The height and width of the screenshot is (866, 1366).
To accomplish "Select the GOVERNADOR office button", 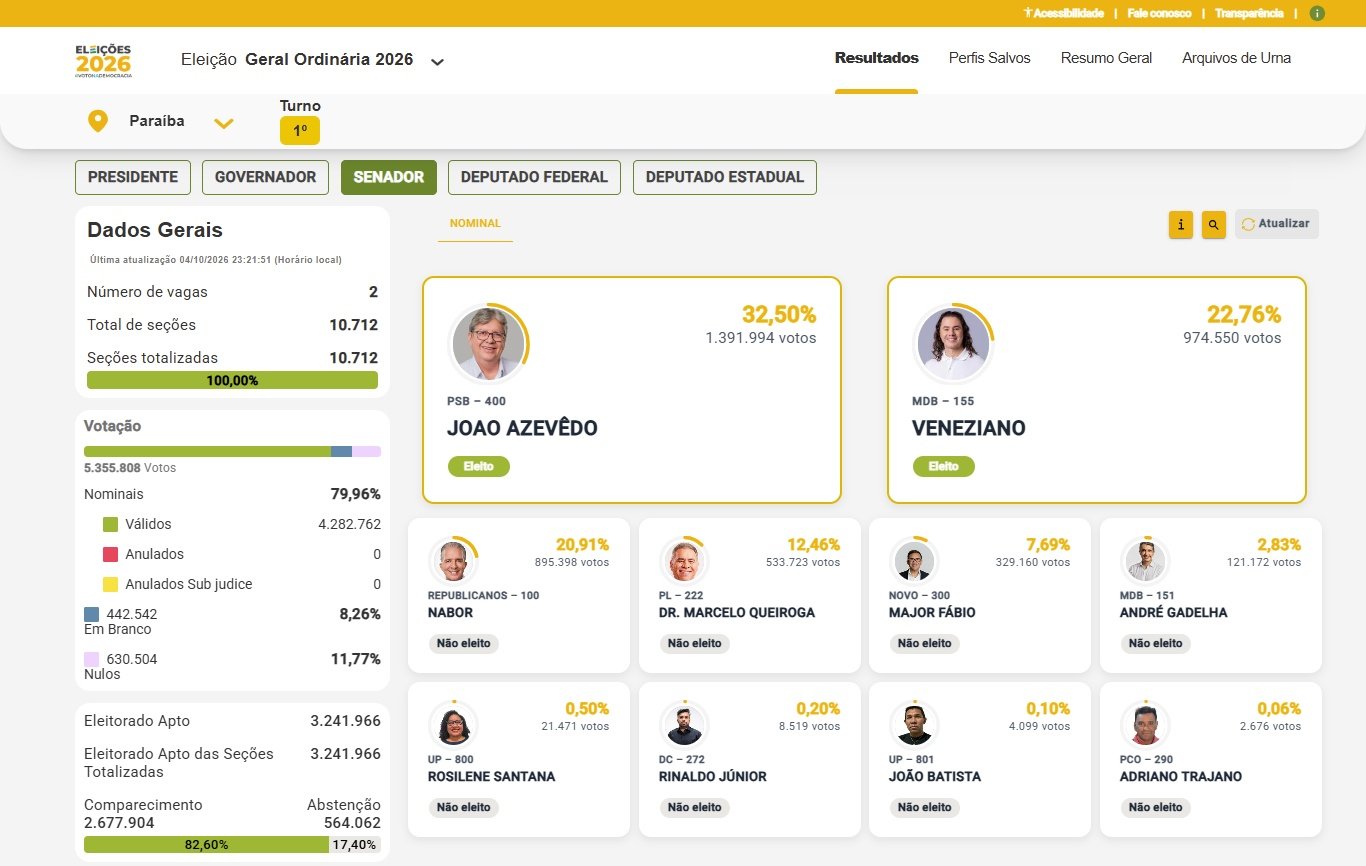I will pos(265,177).
